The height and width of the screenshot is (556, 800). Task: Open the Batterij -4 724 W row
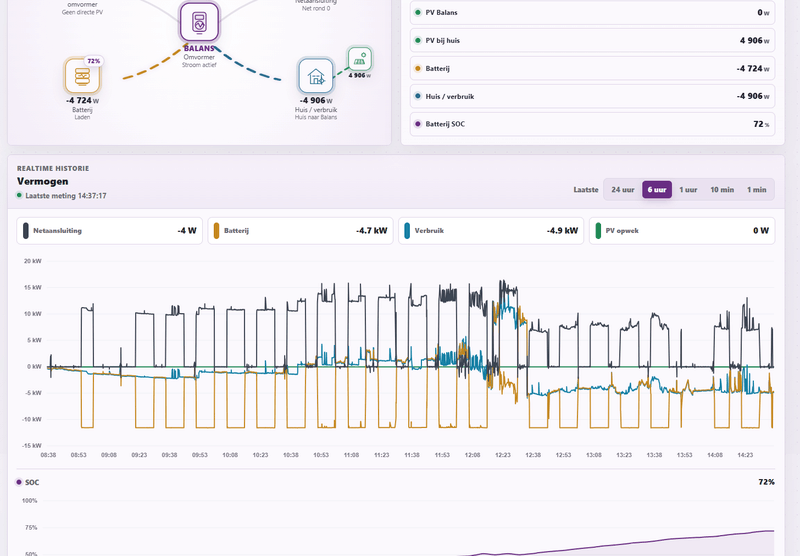[592, 68]
